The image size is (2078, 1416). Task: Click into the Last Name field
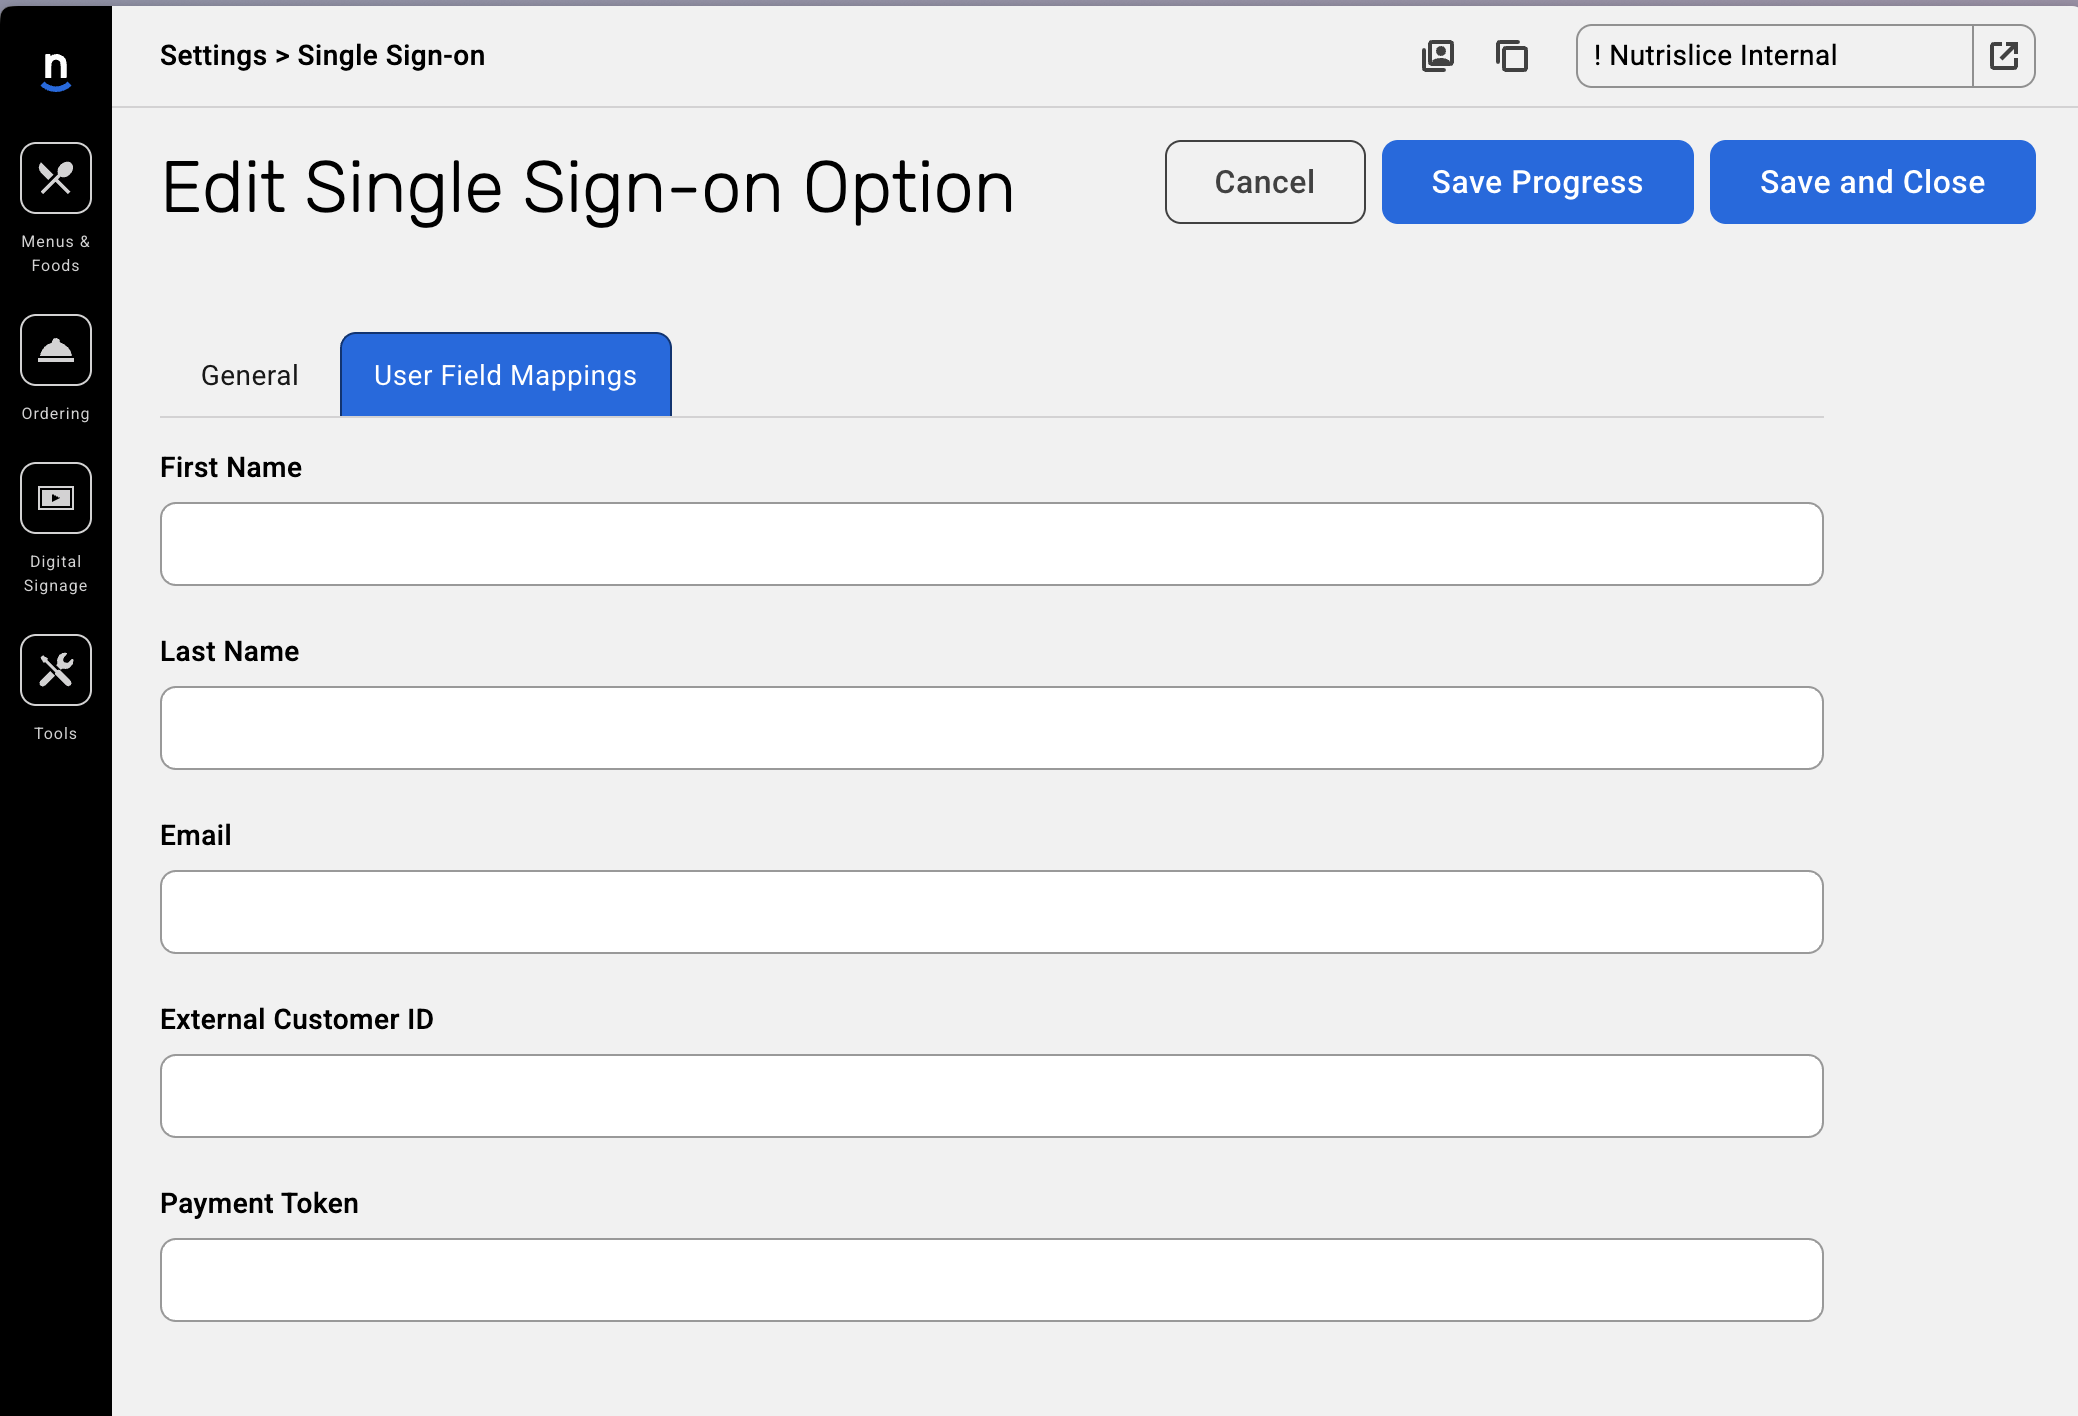(991, 728)
